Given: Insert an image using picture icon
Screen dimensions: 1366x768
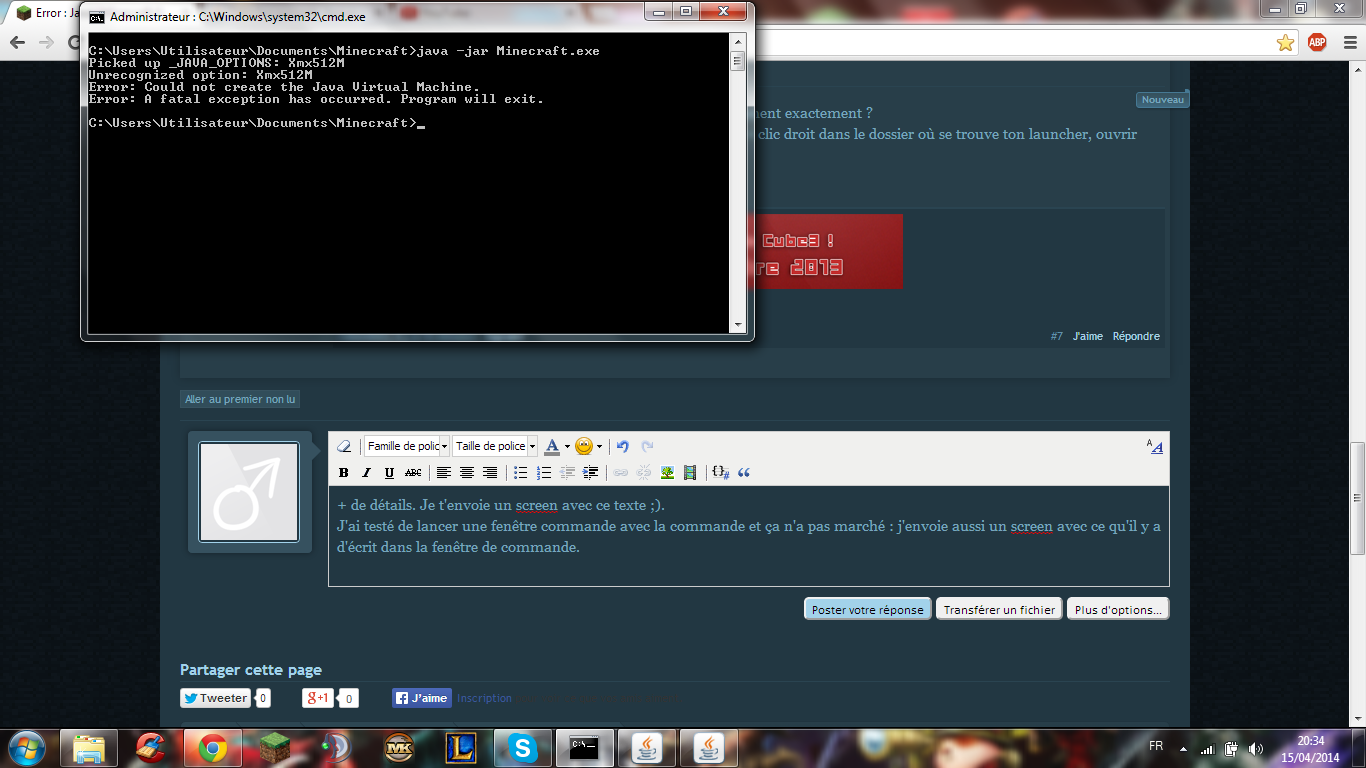Looking at the screenshot, I should pyautogui.click(x=667, y=473).
